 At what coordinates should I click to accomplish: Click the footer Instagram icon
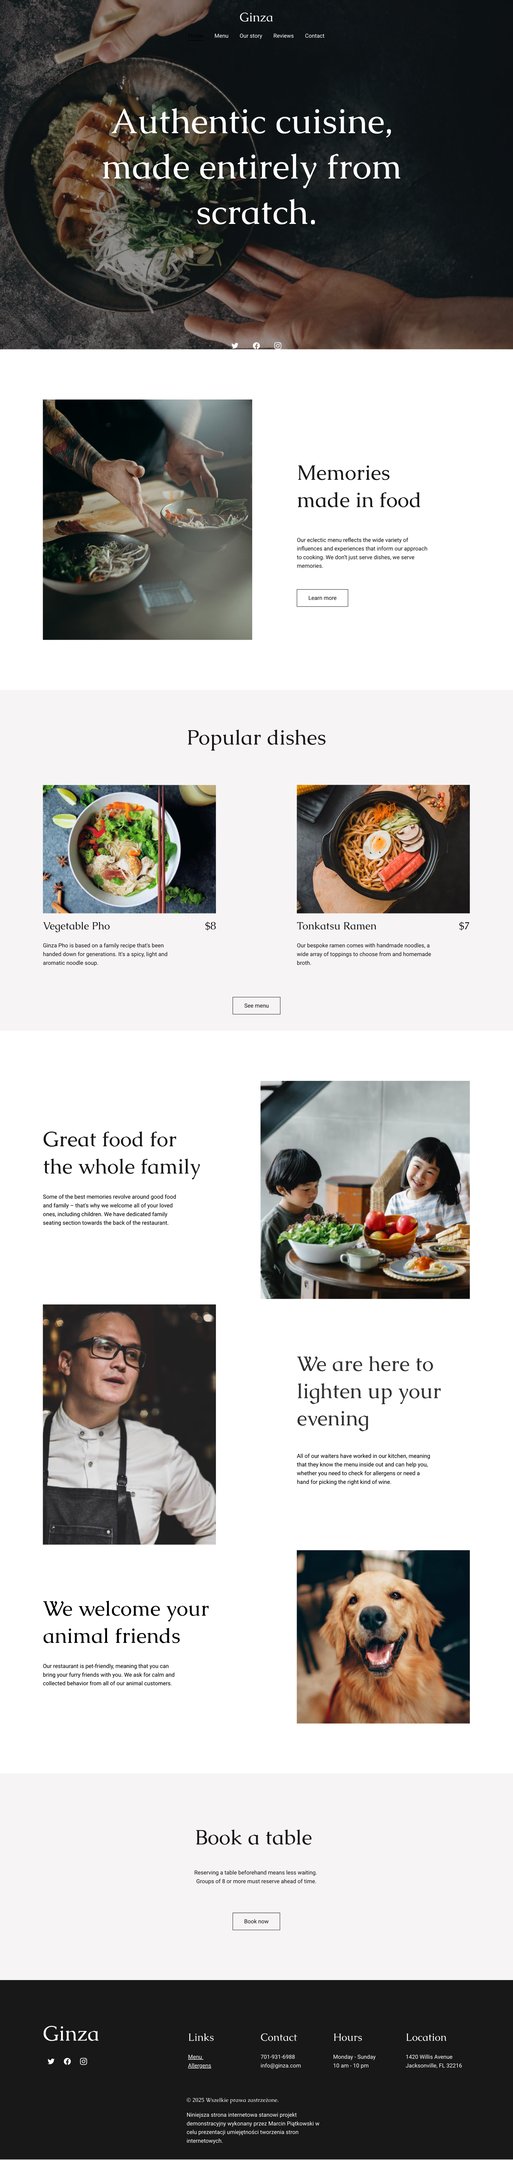(83, 2061)
